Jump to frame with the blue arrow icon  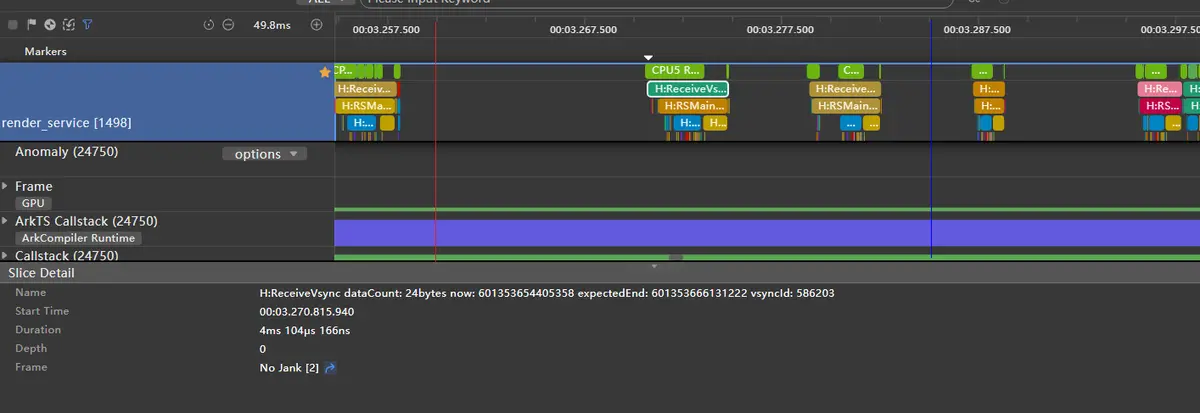tap(331, 368)
